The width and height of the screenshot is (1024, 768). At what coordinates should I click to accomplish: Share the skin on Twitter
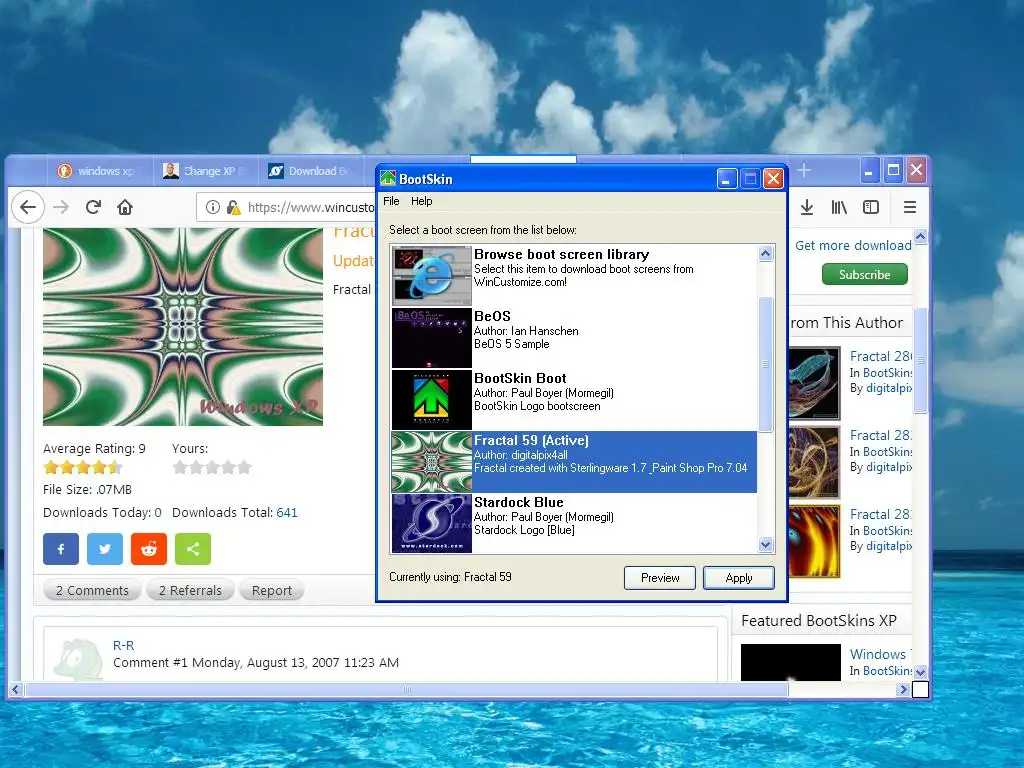[x=104, y=549]
